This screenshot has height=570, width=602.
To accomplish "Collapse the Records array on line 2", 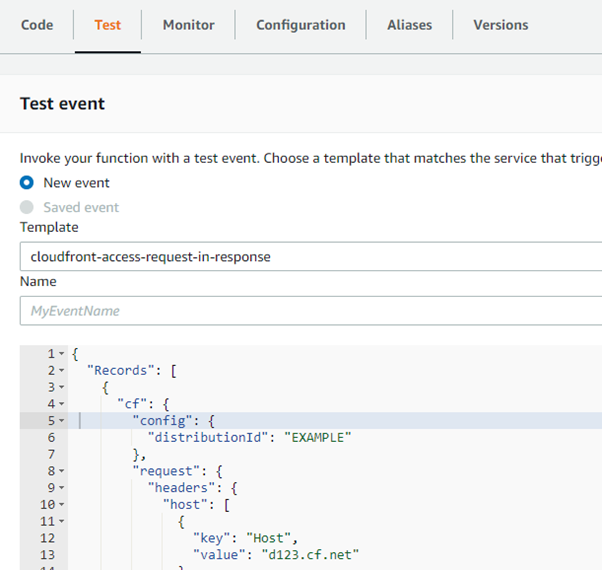I will coord(62,371).
